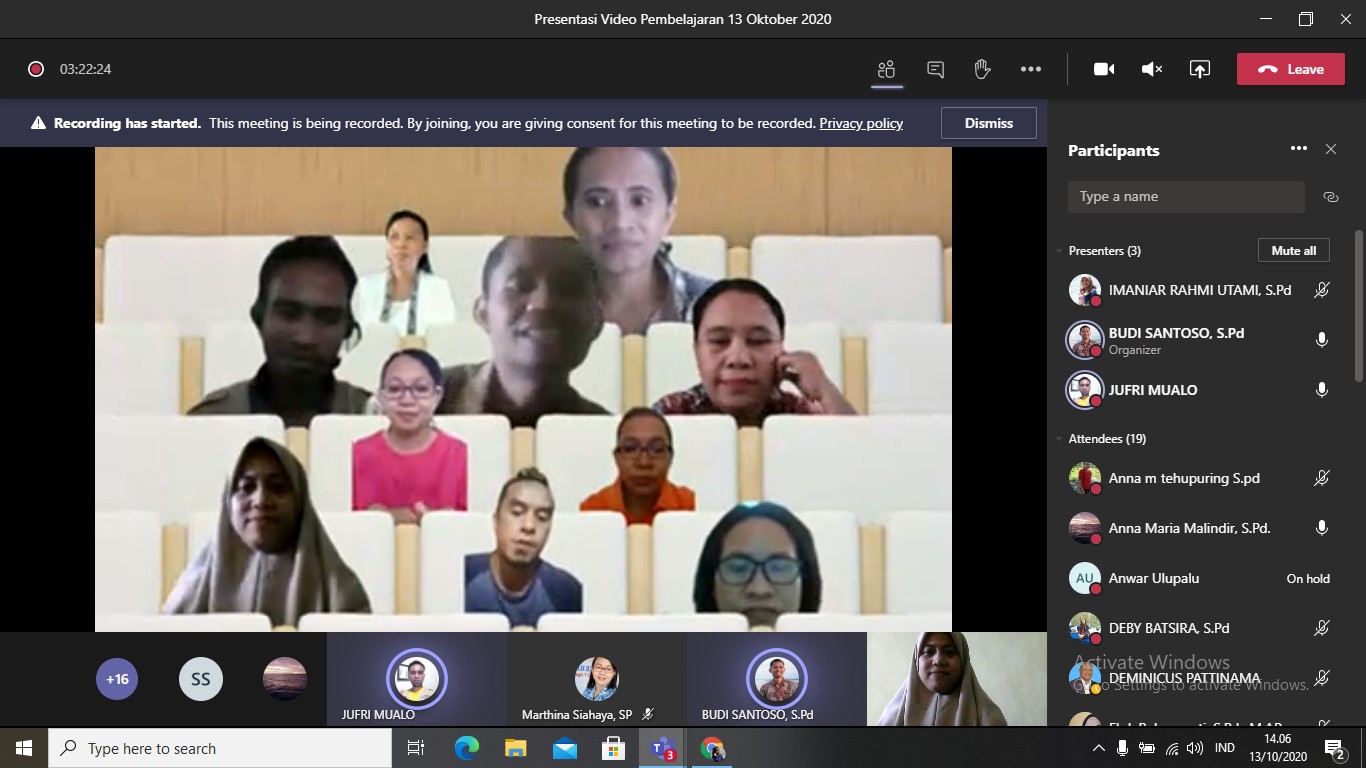Show hidden system tray icons
The width and height of the screenshot is (1366, 768).
pos(1099,748)
